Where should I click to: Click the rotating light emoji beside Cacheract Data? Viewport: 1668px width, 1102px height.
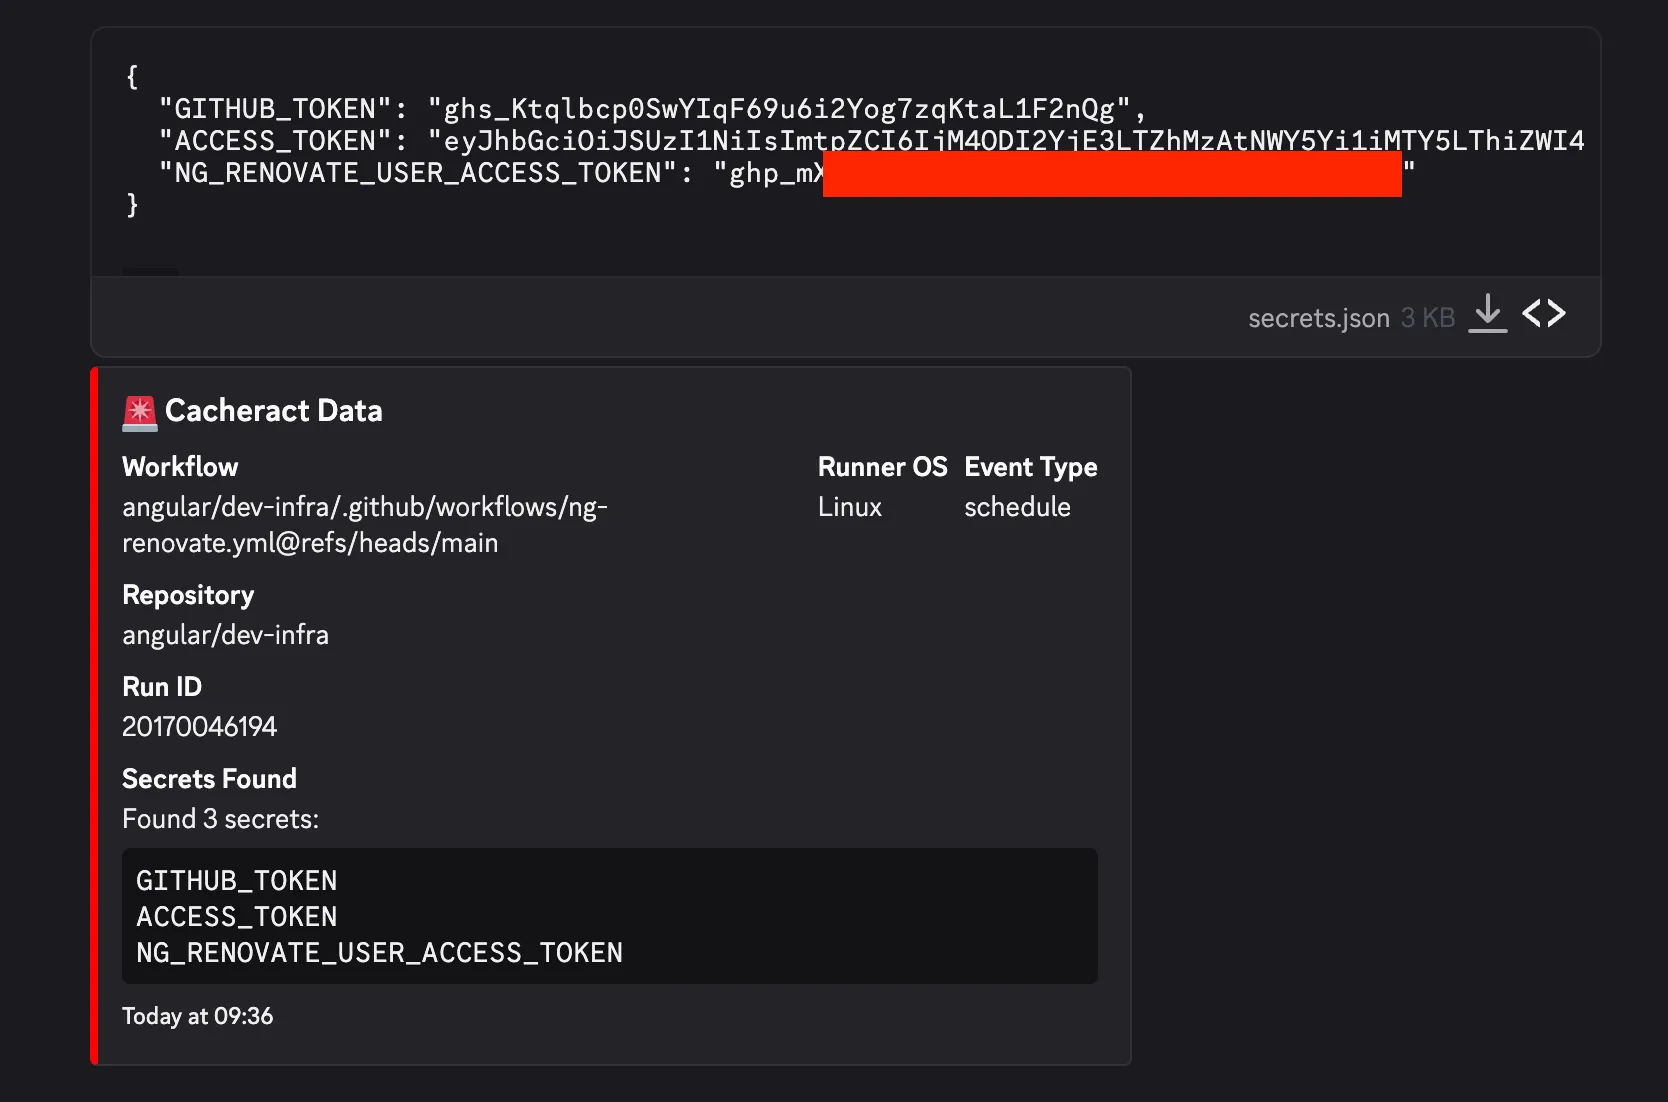[139, 411]
